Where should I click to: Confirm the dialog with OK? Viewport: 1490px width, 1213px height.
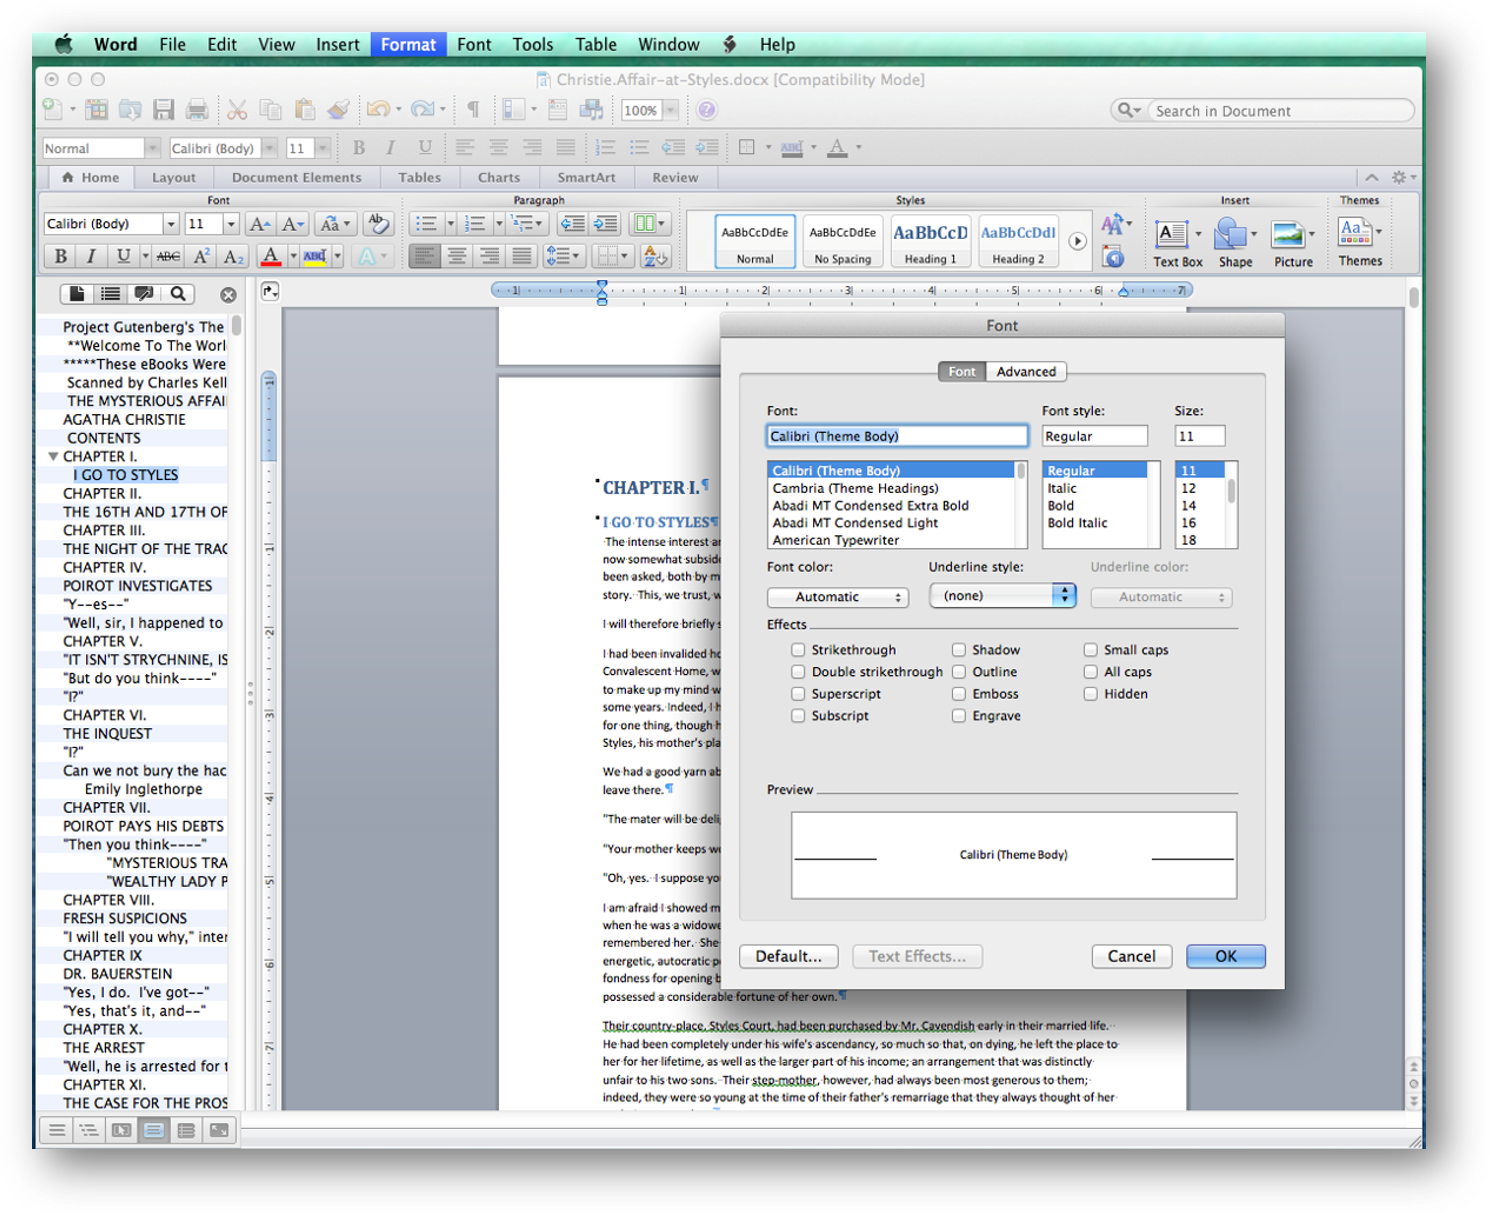[1225, 957]
